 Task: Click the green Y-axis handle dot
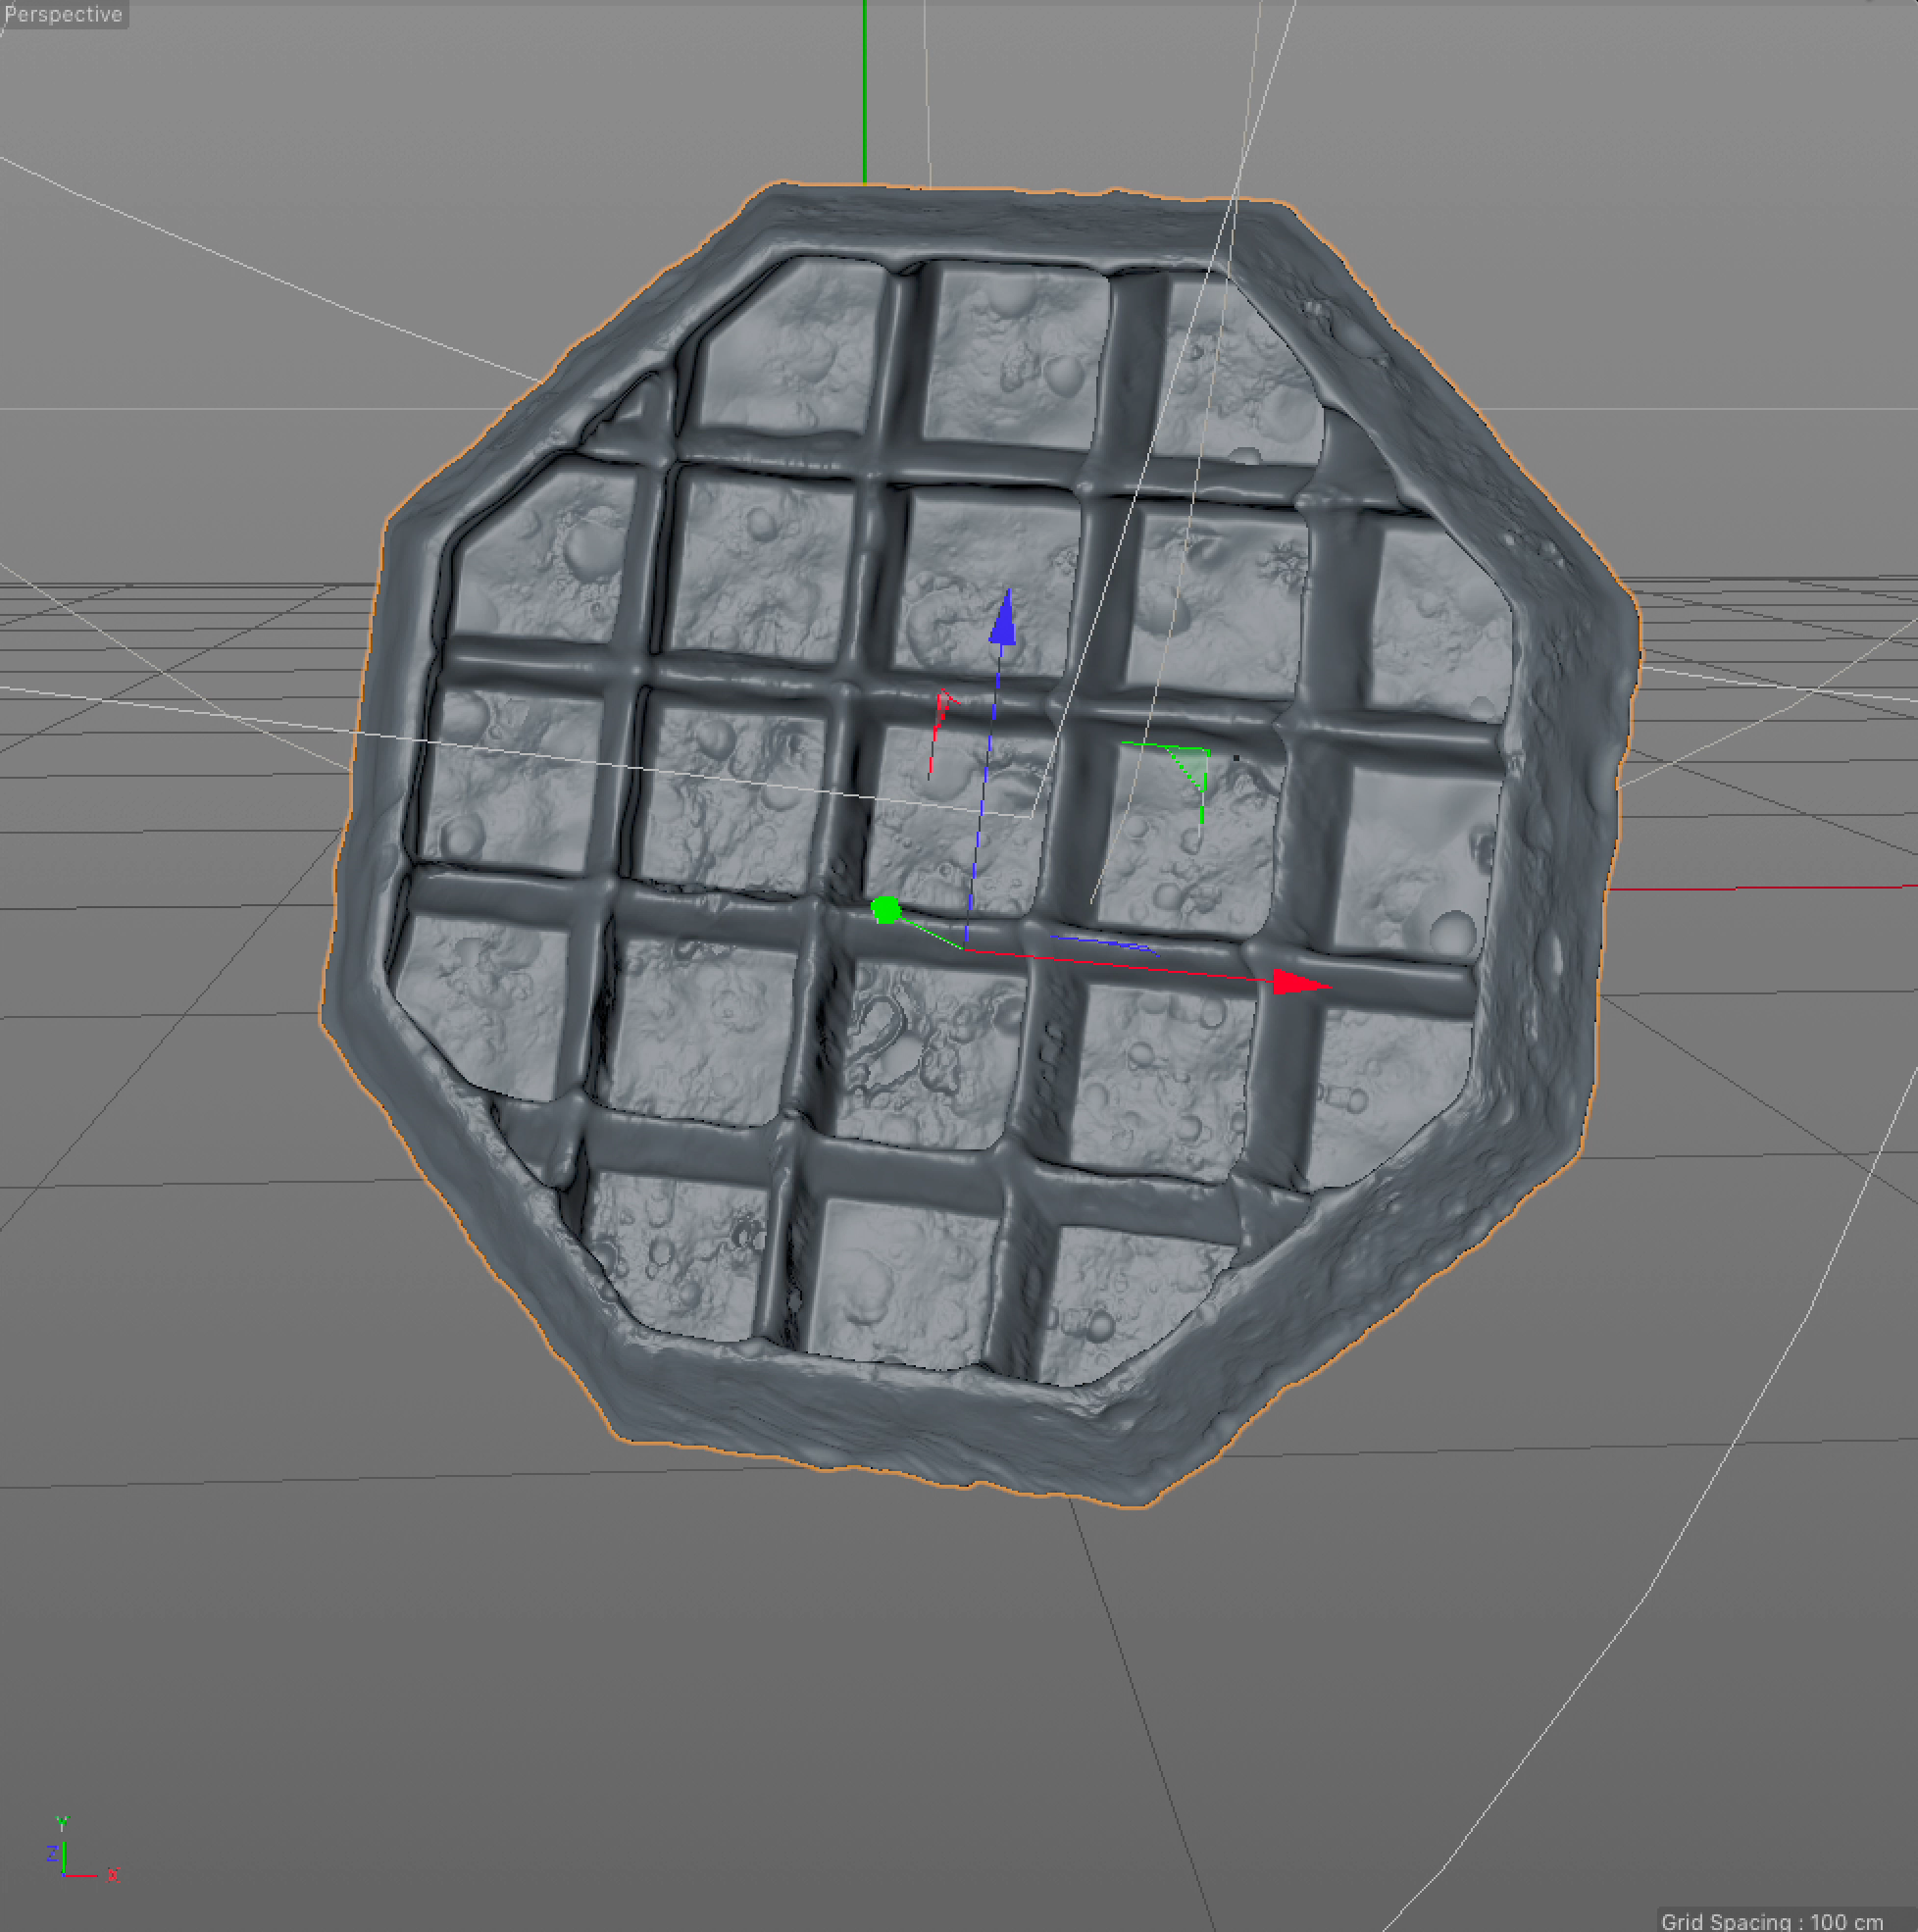[885, 910]
